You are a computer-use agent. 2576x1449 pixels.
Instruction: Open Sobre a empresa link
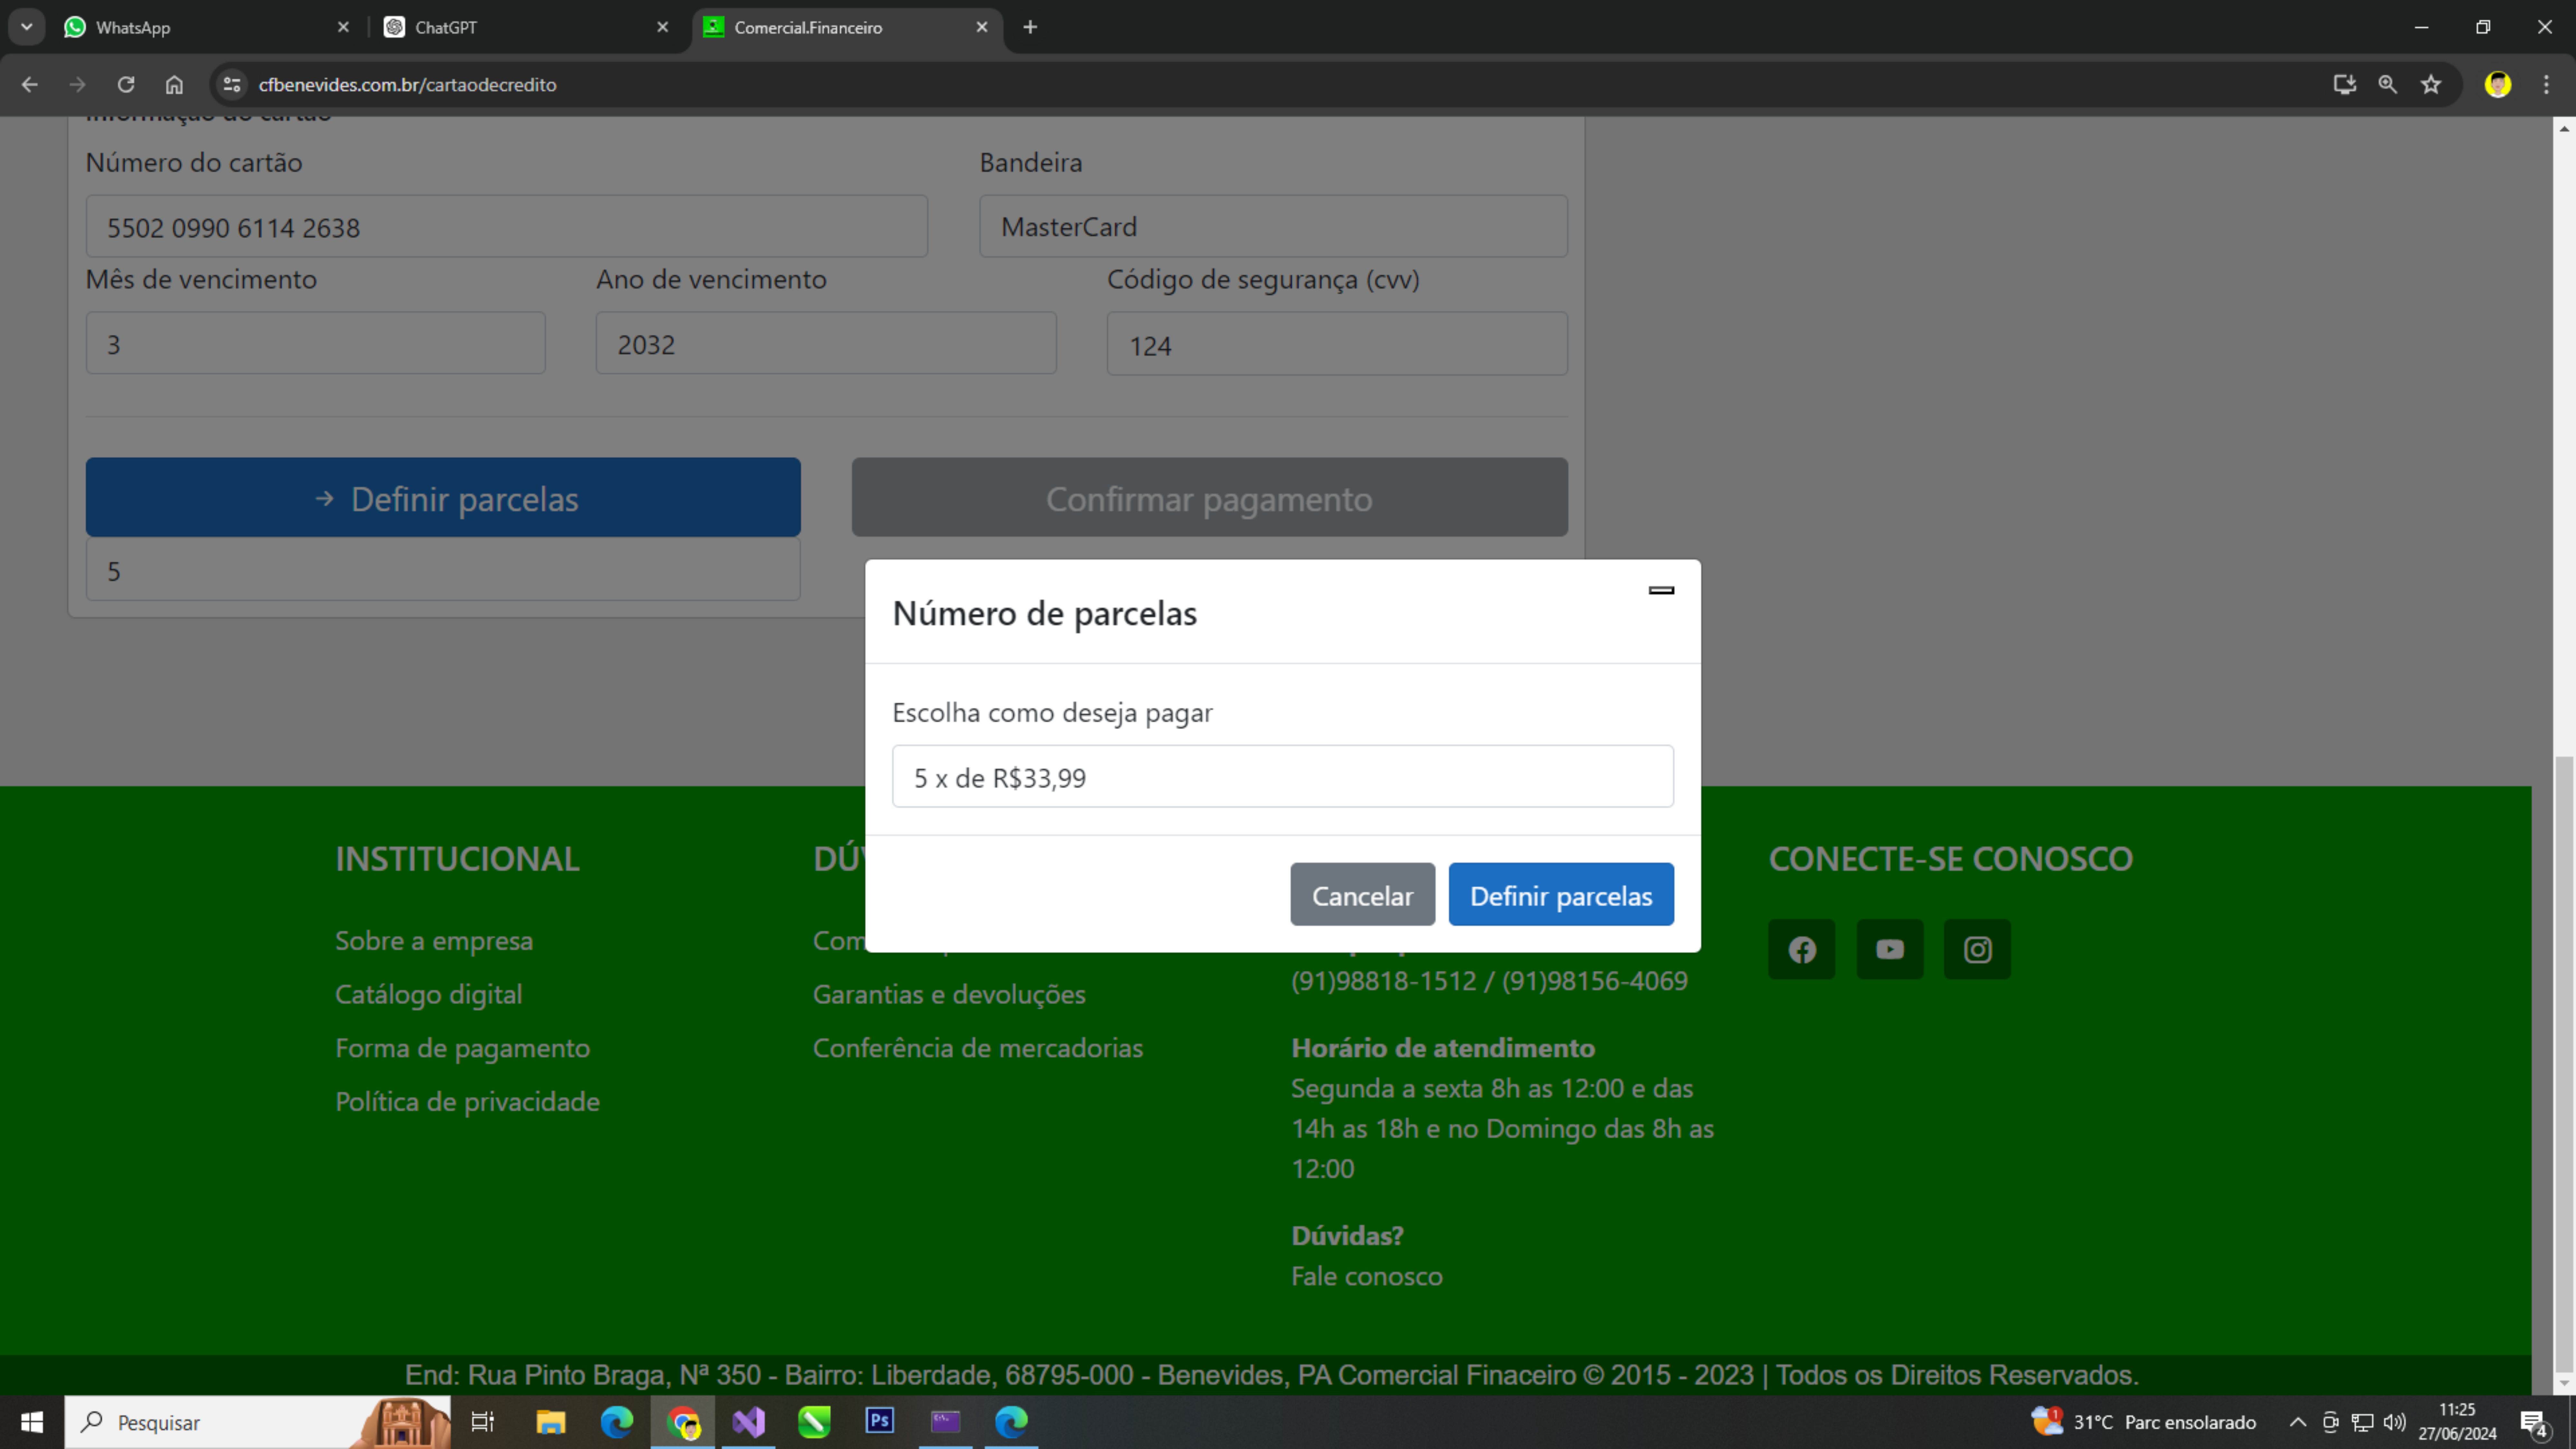click(434, 941)
